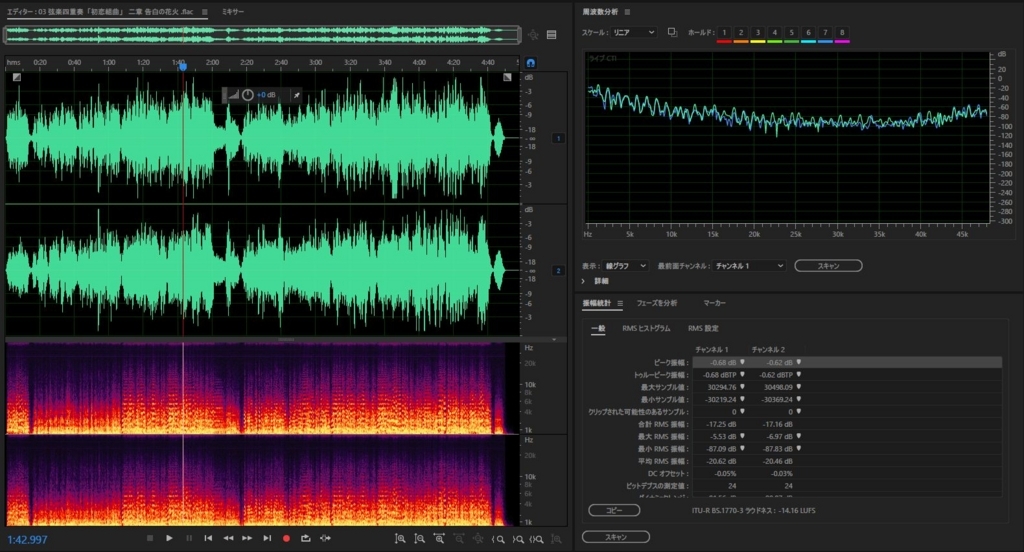
Task: Zoom out time icon
Action: coord(458,539)
